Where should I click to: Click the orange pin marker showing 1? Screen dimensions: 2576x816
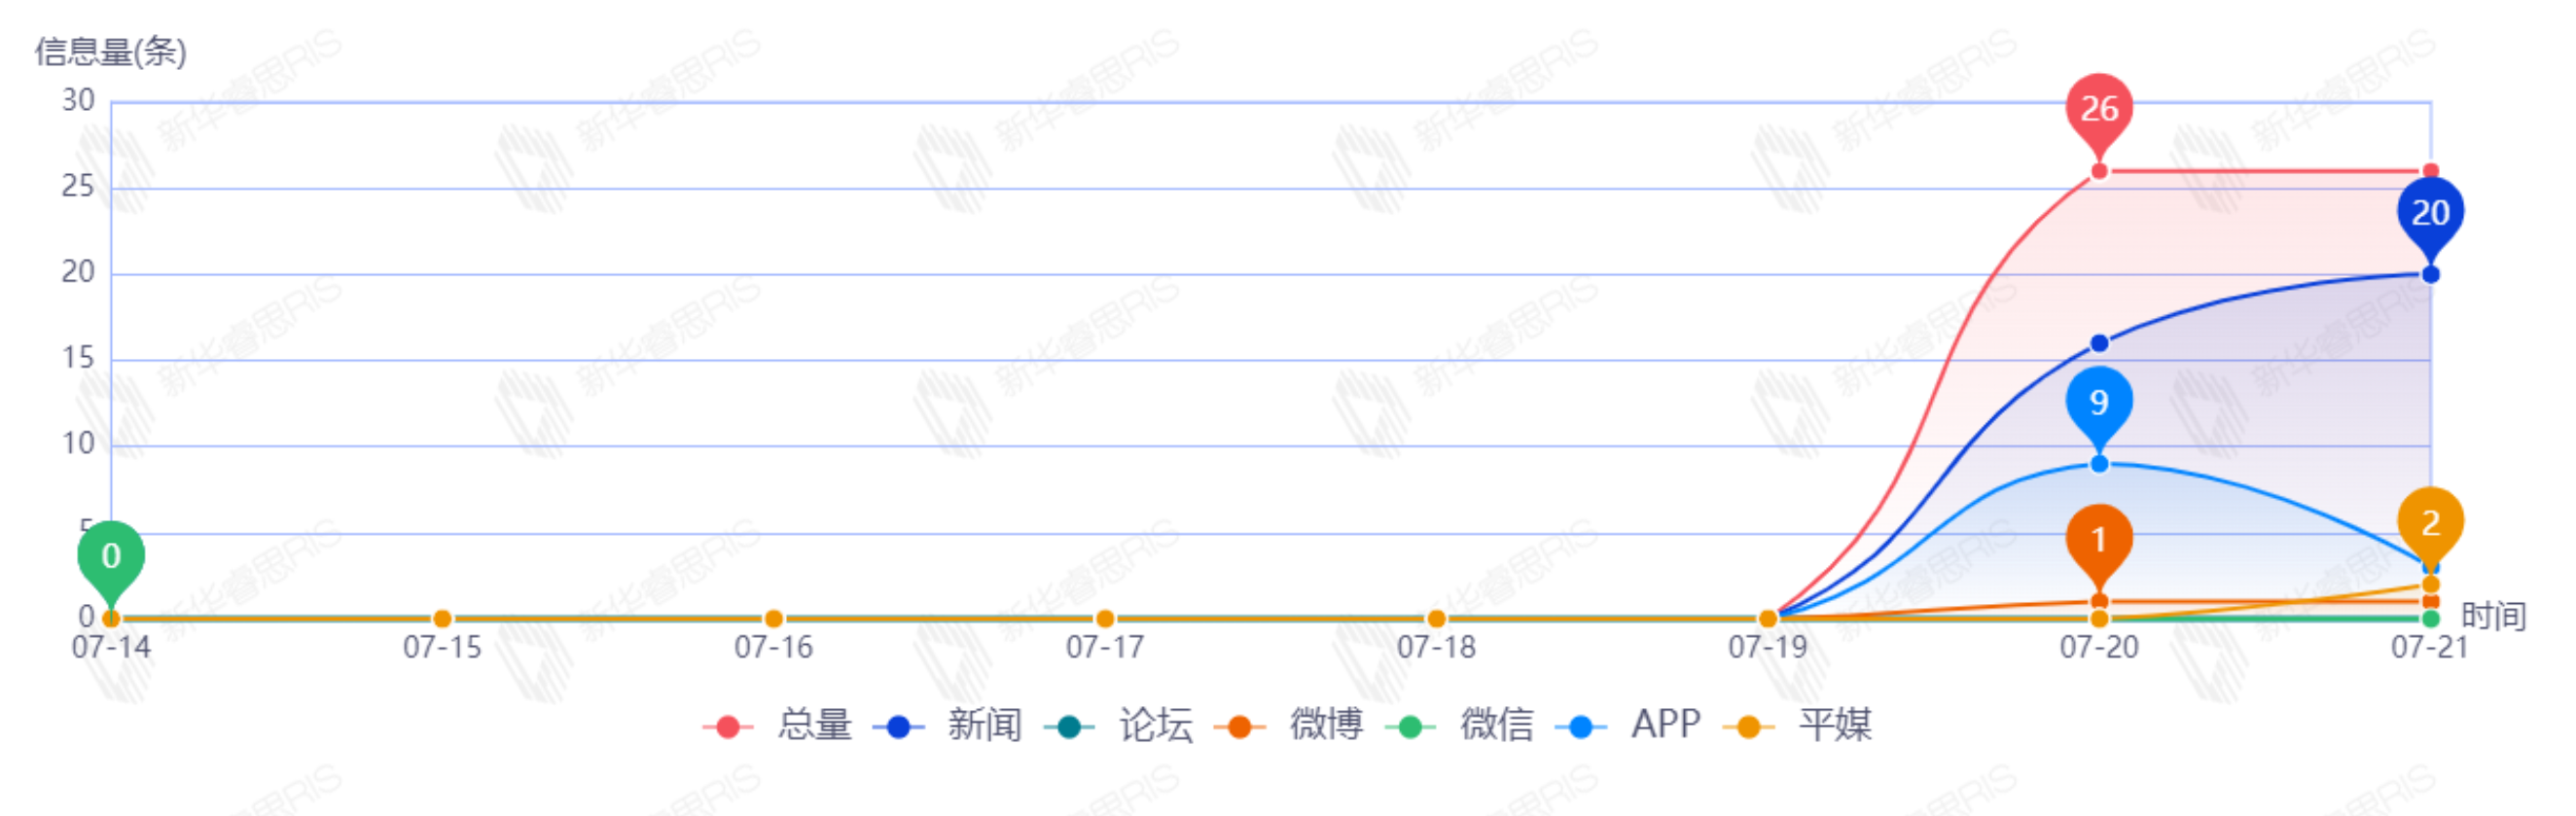[x=2098, y=540]
